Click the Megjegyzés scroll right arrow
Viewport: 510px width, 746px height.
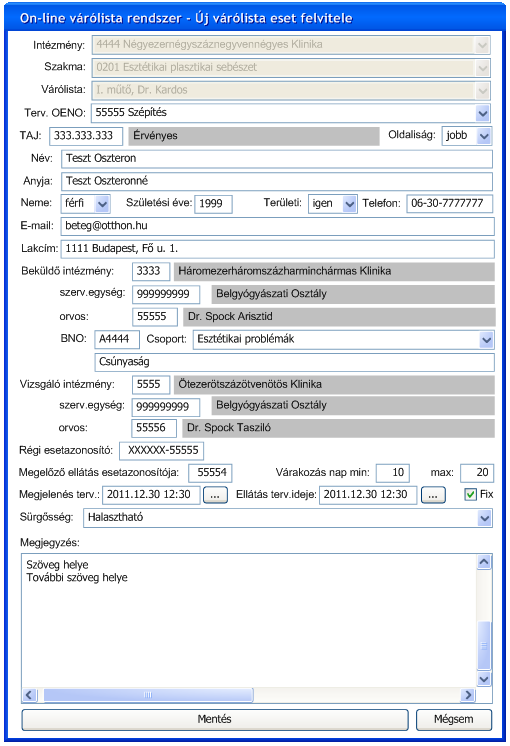(x=468, y=696)
